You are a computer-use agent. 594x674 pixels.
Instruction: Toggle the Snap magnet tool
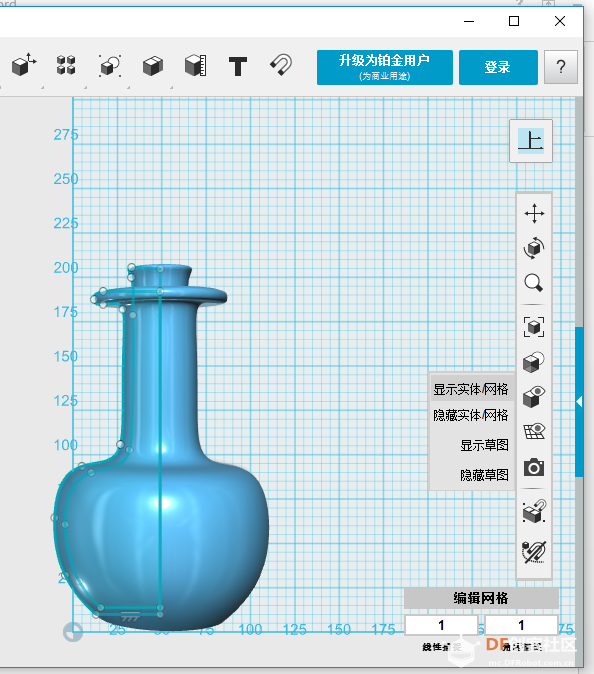(x=281, y=65)
